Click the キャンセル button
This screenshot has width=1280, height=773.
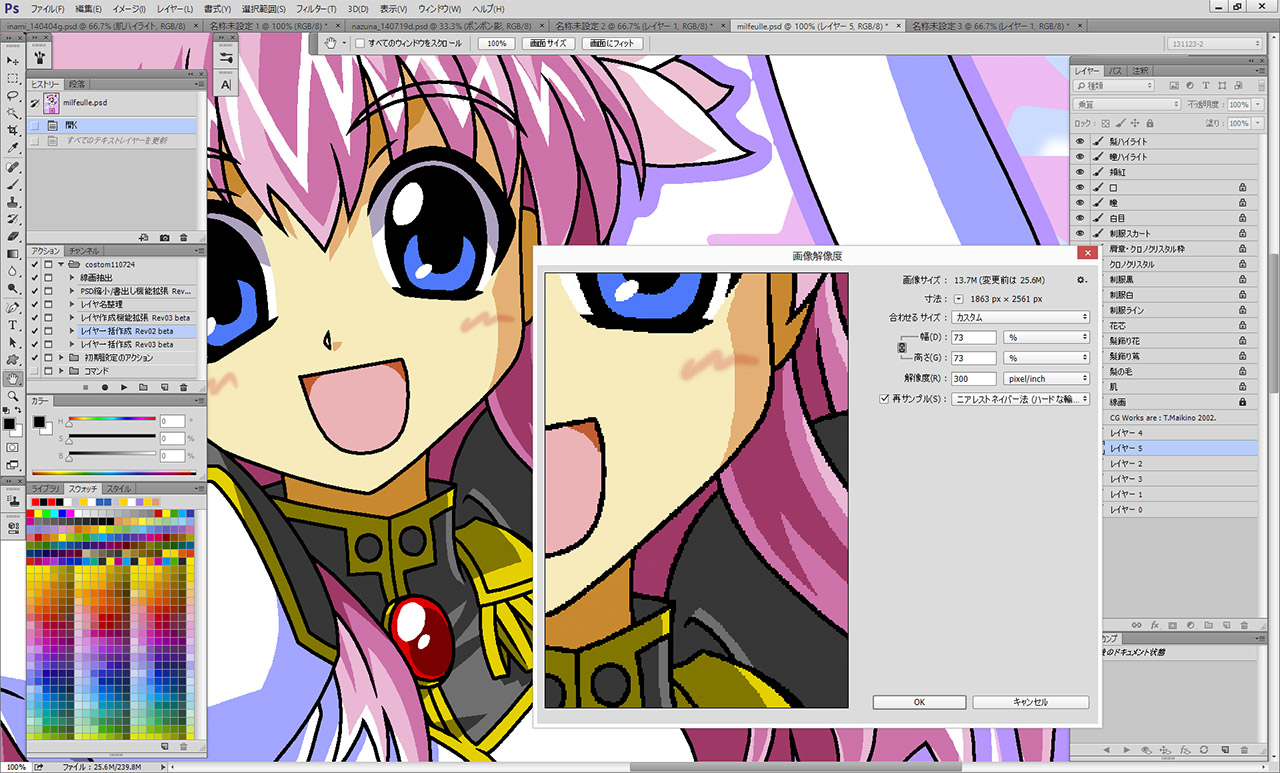pos(1030,702)
